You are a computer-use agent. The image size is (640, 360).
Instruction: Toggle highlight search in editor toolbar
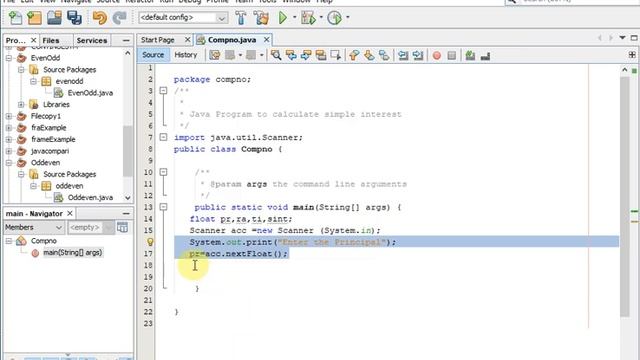coord(321,55)
